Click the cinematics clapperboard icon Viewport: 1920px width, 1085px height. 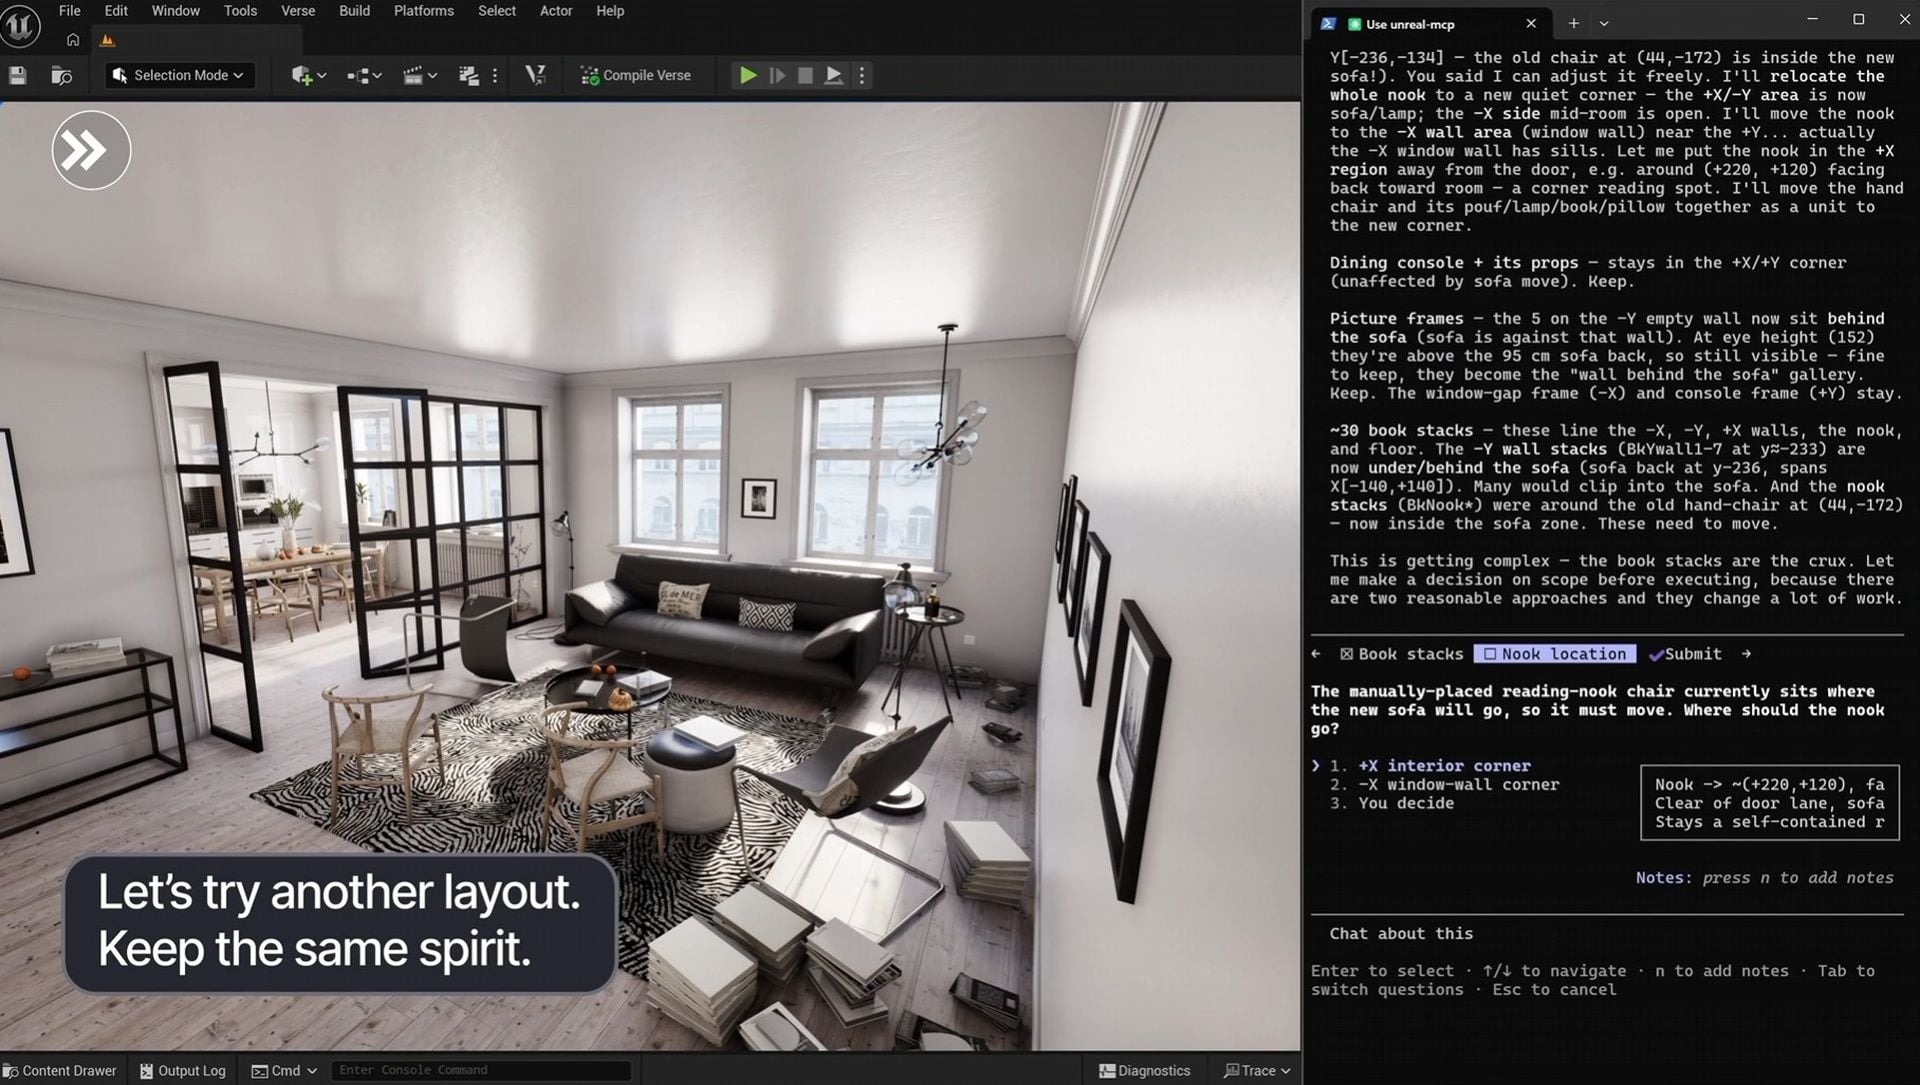click(x=412, y=75)
